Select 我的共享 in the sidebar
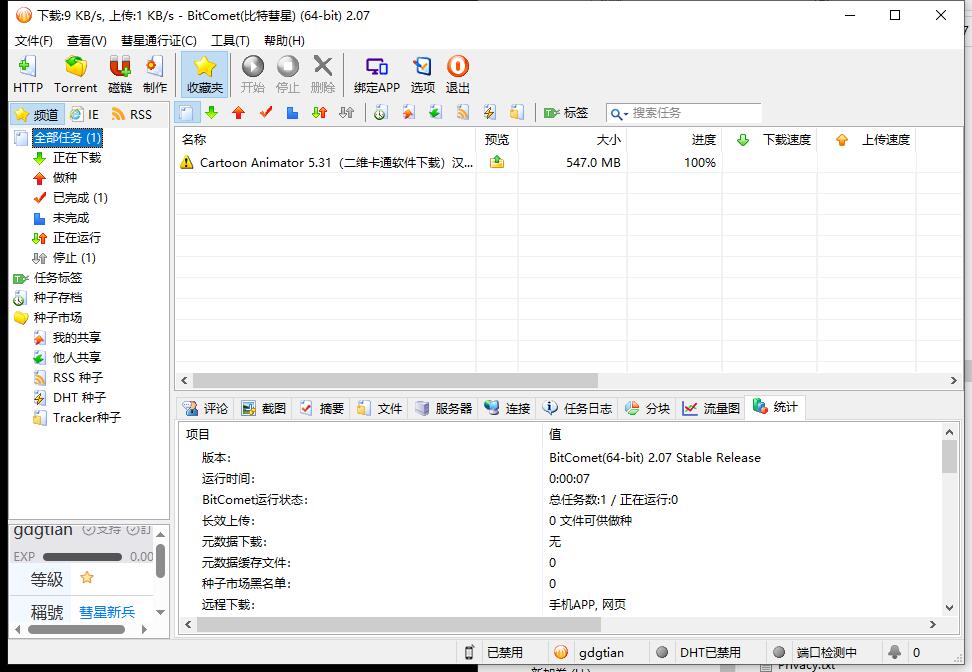Screen dimensions: 972x672 point(76,337)
